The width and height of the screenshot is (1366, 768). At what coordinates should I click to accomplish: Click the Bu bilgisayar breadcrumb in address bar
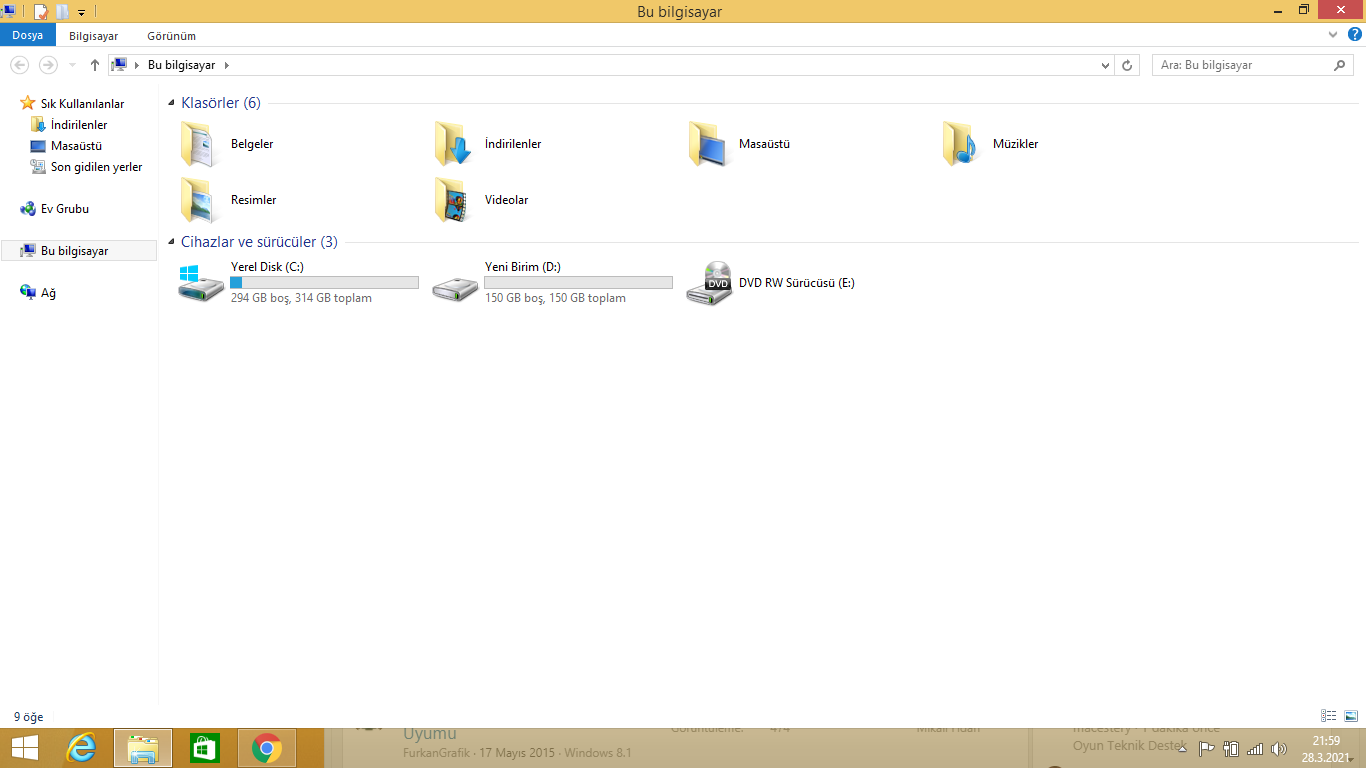[x=181, y=65]
